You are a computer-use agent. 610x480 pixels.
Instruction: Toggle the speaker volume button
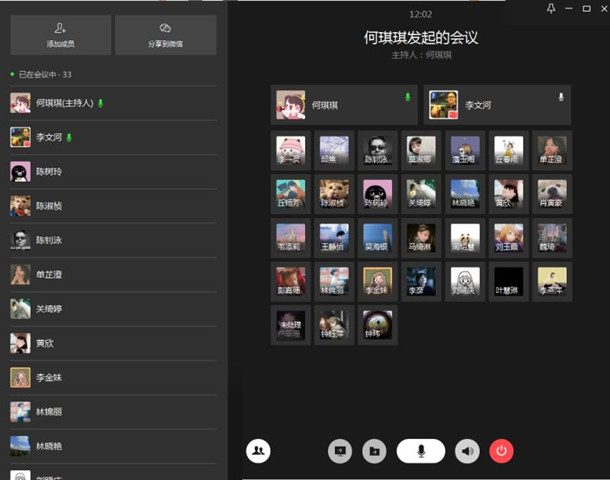(467, 451)
